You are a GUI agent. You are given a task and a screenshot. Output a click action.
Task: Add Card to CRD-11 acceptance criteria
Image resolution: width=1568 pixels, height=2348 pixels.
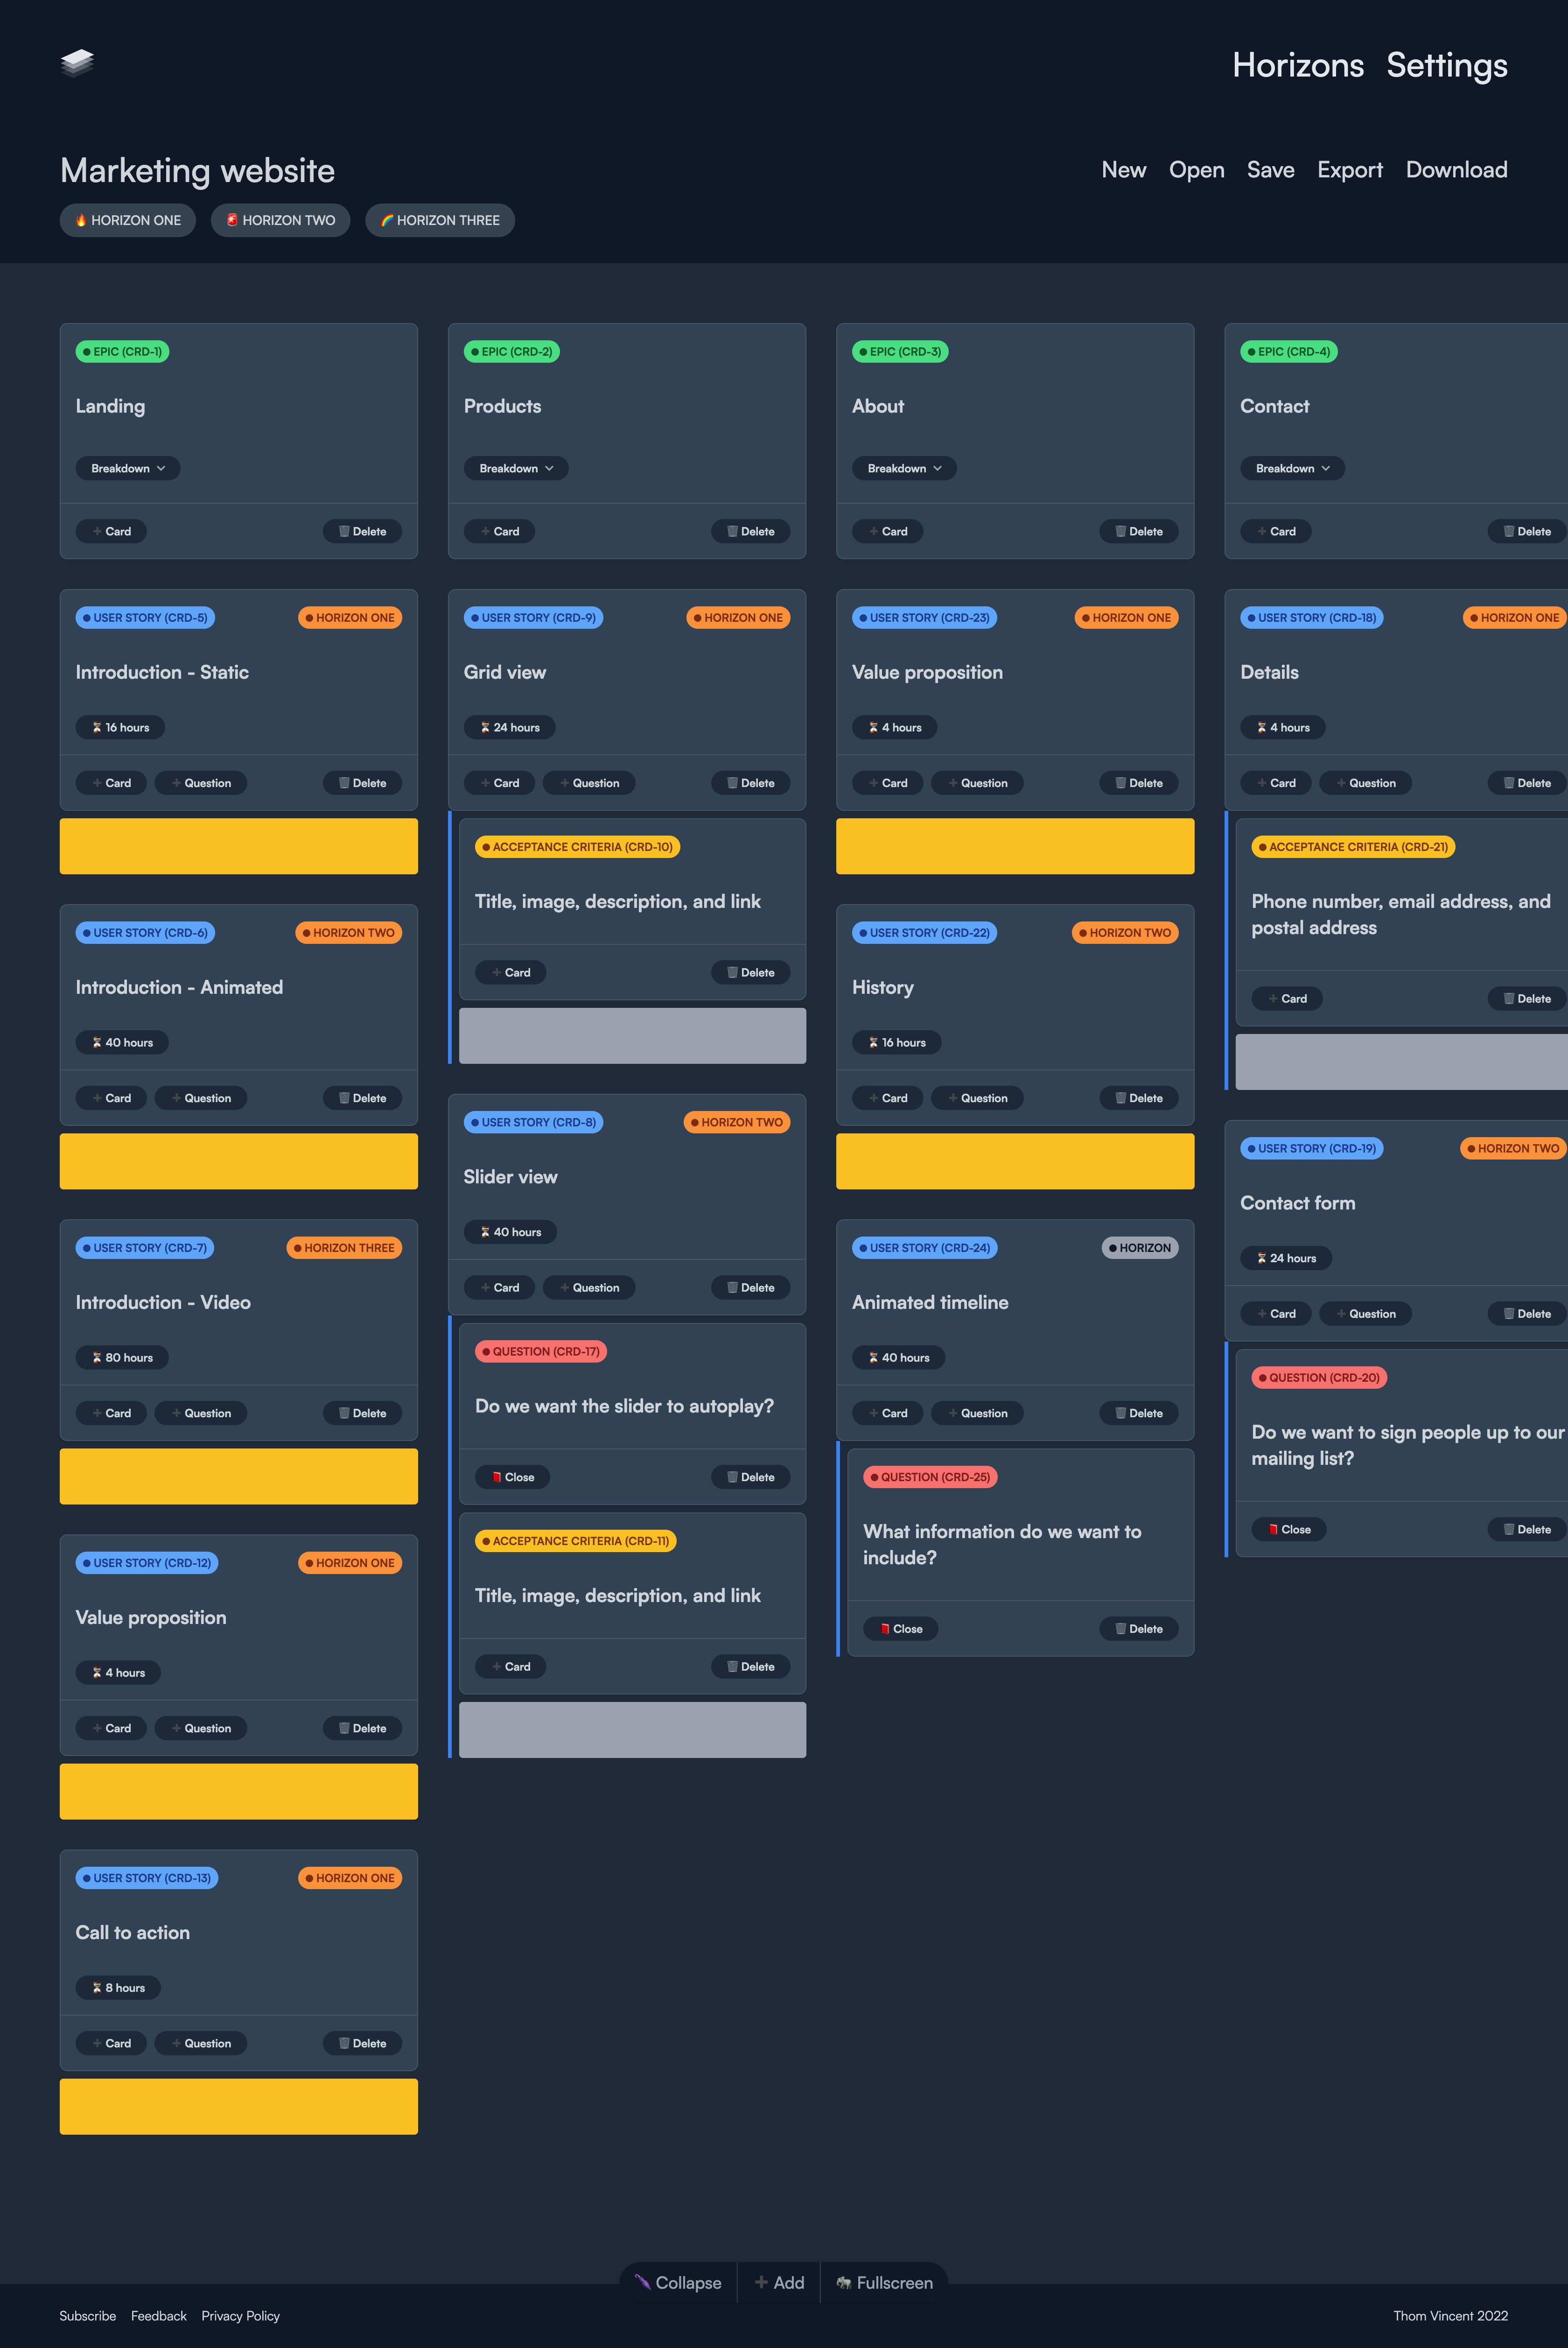click(x=510, y=1666)
